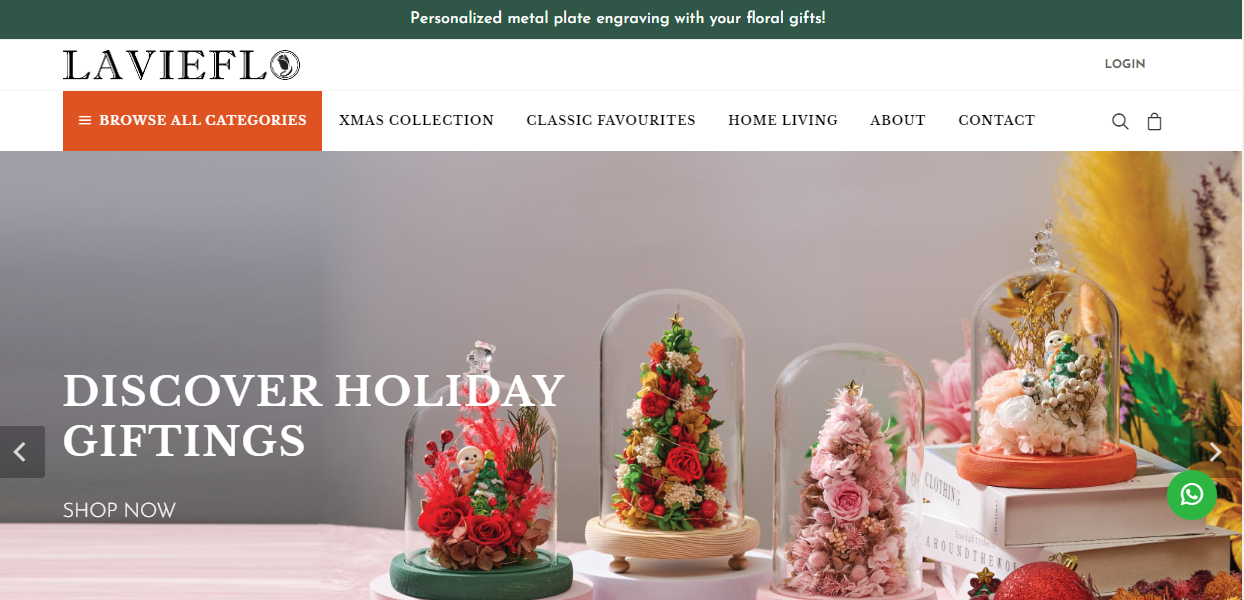
Task: Expand Browse All Categories menu
Action: [x=192, y=121]
